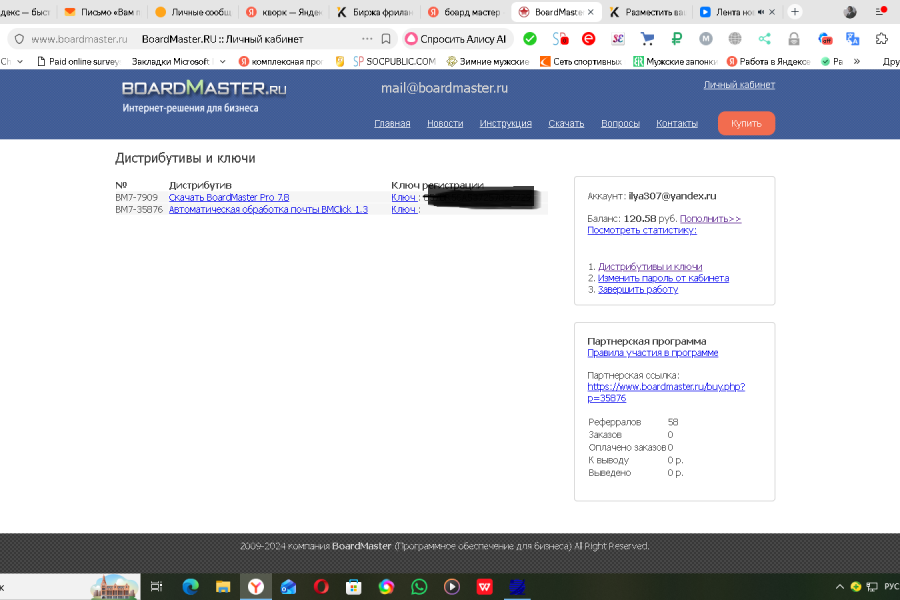
Task: Click the site protection shield icon
Action: [20, 39]
